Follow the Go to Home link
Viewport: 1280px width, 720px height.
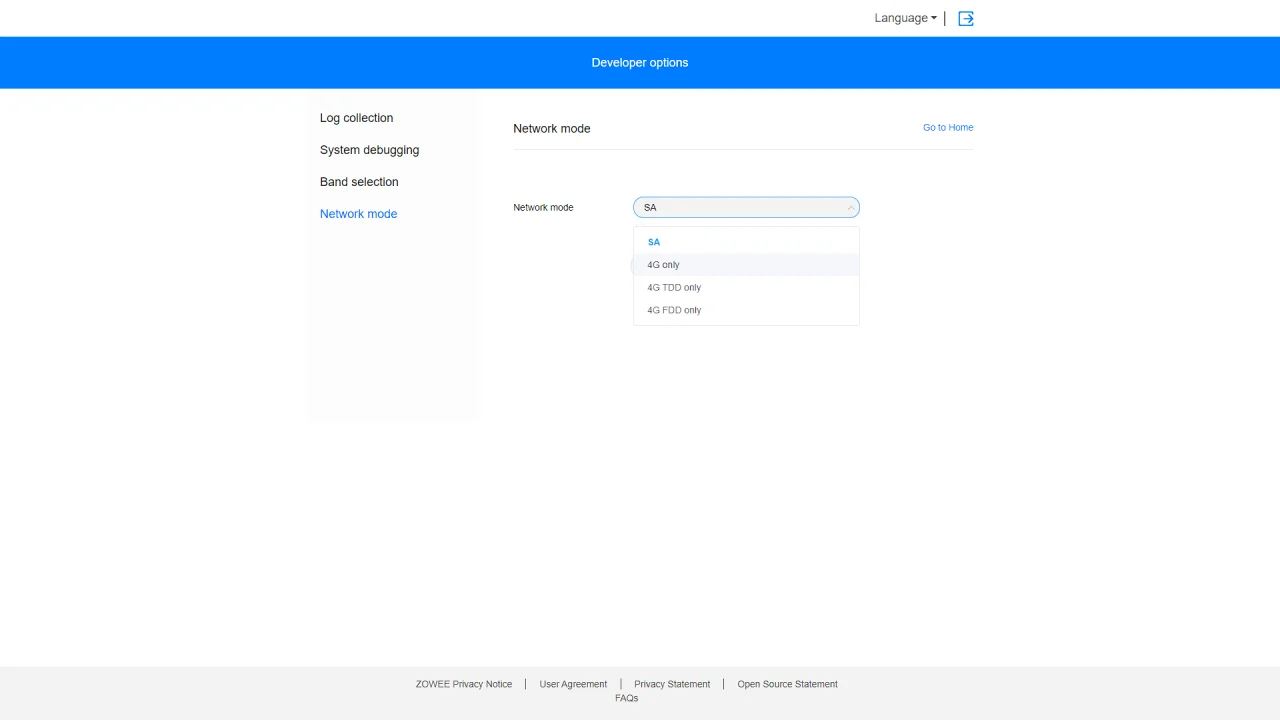point(948,127)
